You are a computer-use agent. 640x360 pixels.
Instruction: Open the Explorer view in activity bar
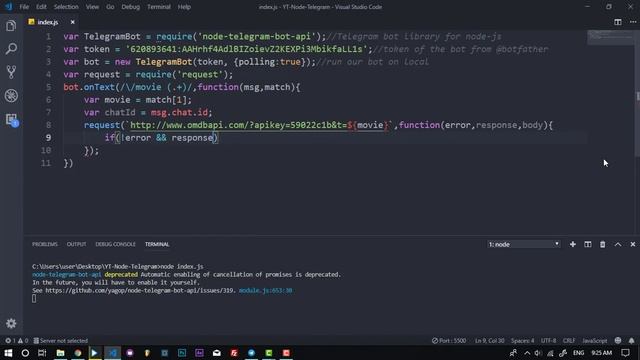coord(11,26)
